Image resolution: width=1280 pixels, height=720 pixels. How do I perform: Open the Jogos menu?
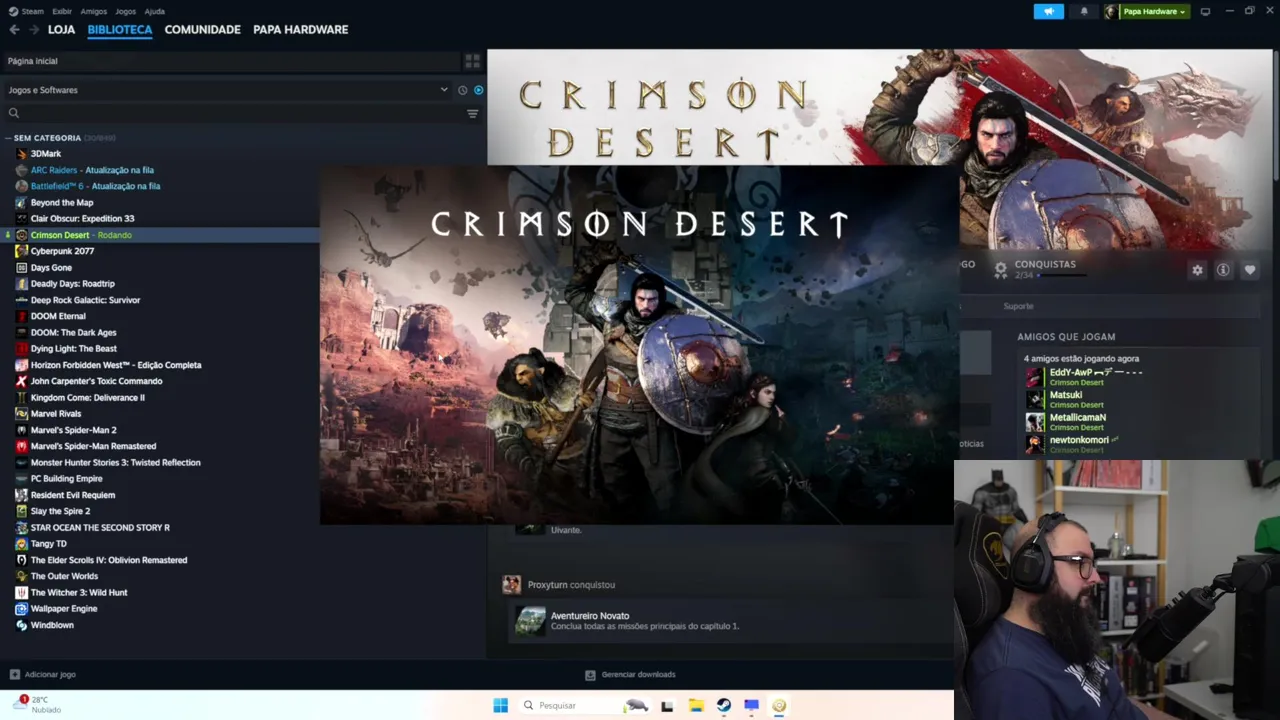[x=126, y=11]
